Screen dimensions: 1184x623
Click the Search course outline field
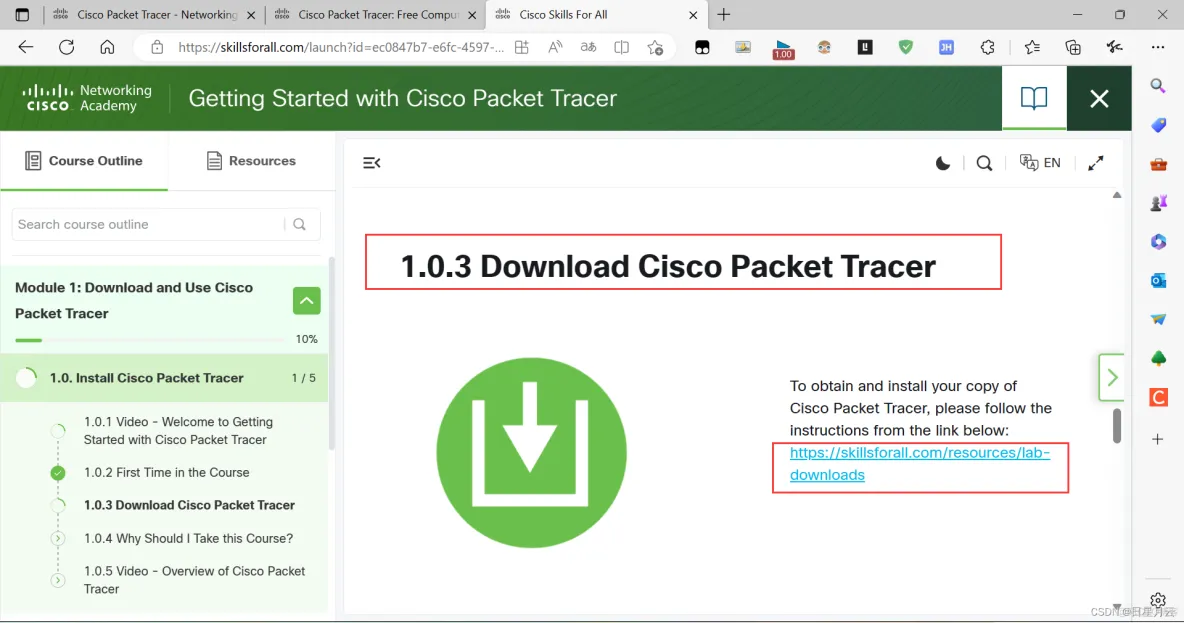pyautogui.click(x=148, y=224)
